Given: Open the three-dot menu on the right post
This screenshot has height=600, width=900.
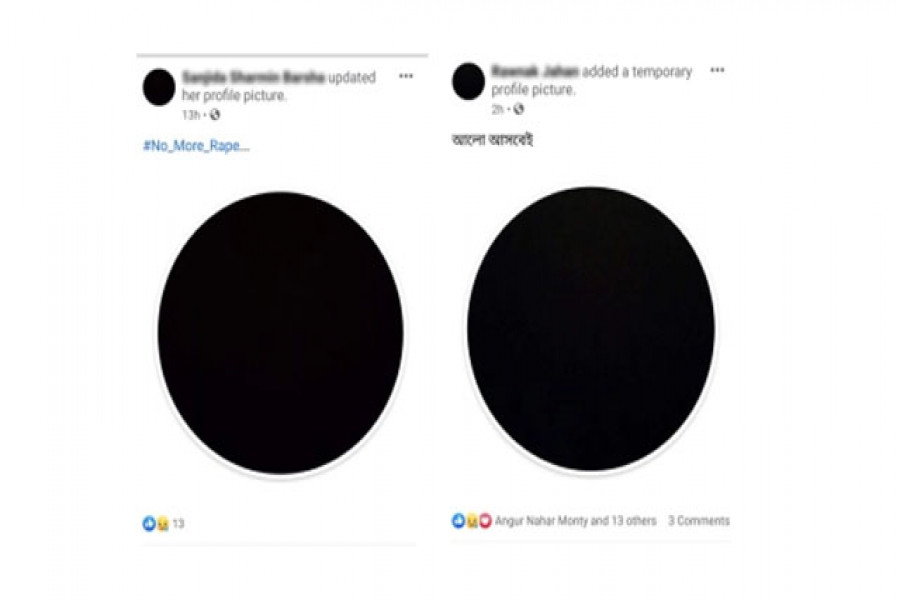Looking at the screenshot, I should [717, 70].
